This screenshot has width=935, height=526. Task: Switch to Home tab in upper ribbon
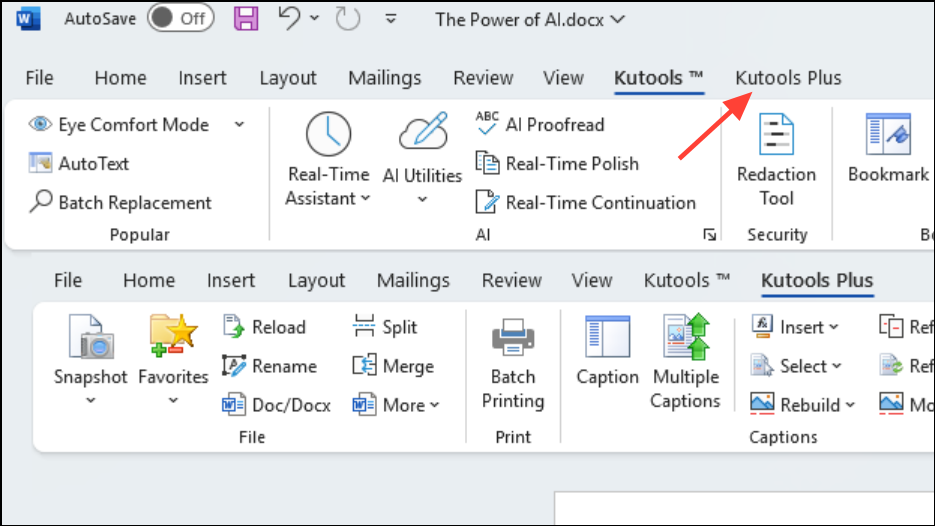pos(120,78)
